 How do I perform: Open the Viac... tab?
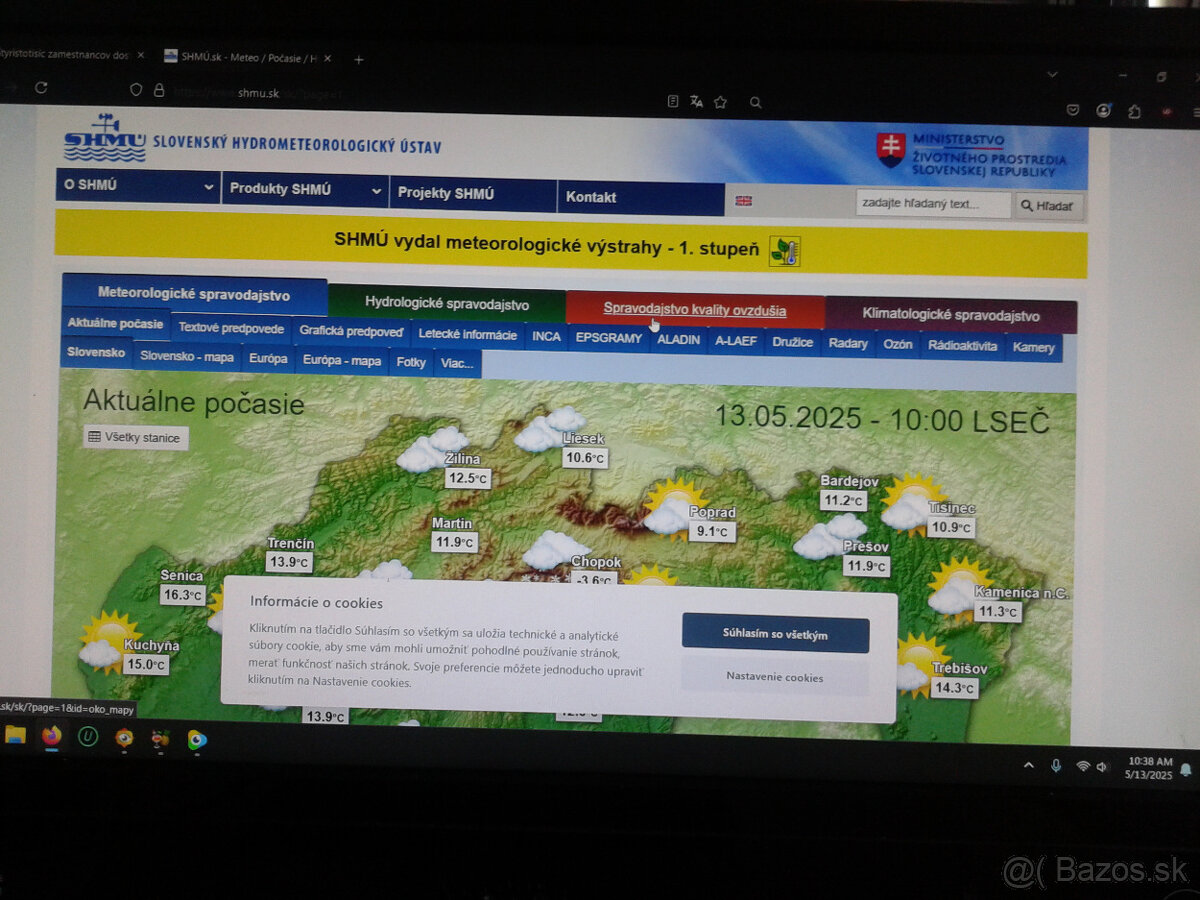(x=457, y=363)
